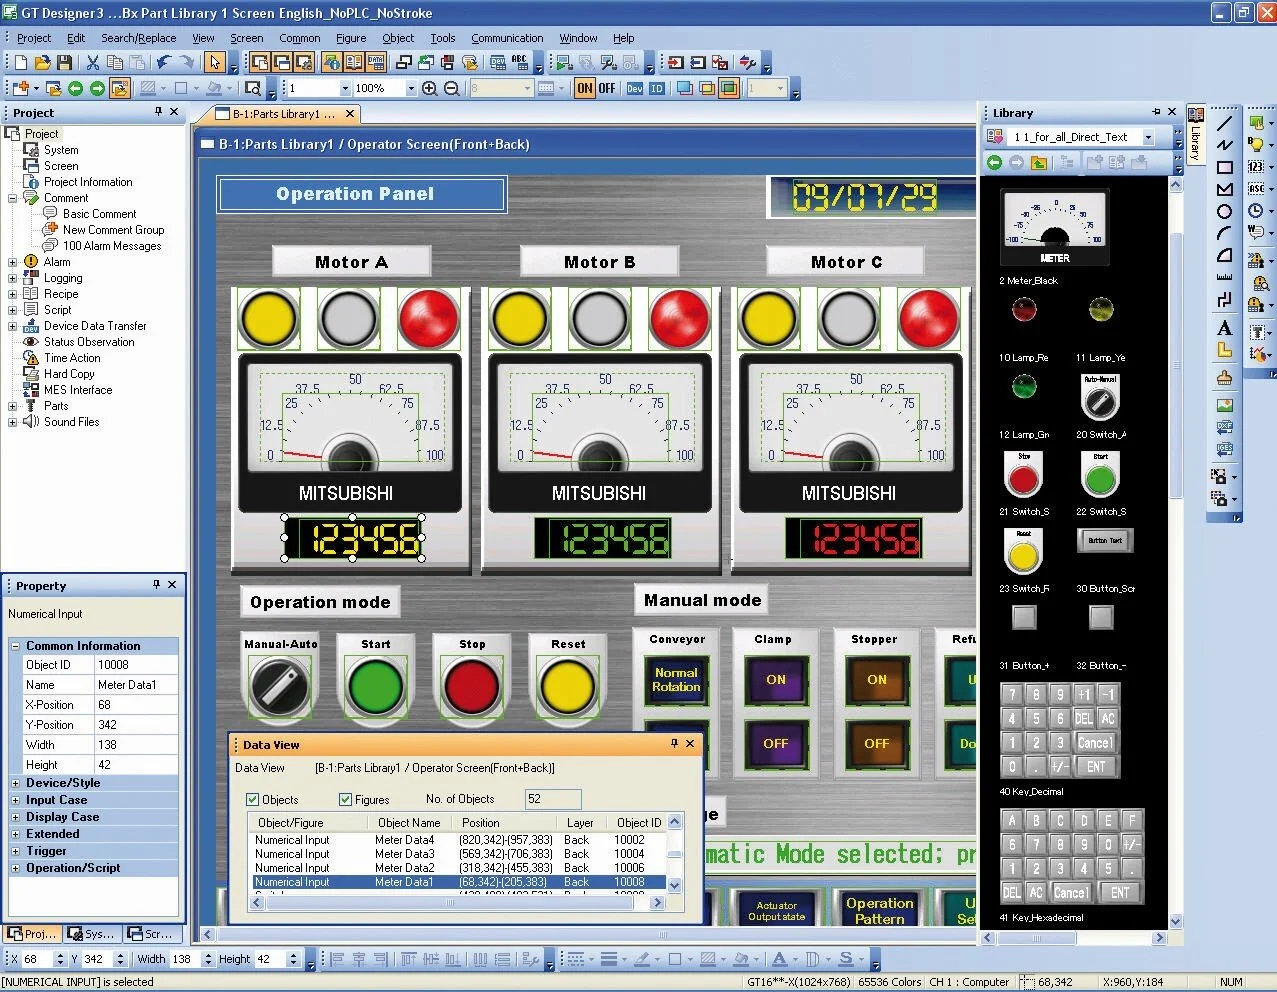Click the Operation Pattern button
Image resolution: width=1277 pixels, height=992 pixels.
(x=880, y=910)
